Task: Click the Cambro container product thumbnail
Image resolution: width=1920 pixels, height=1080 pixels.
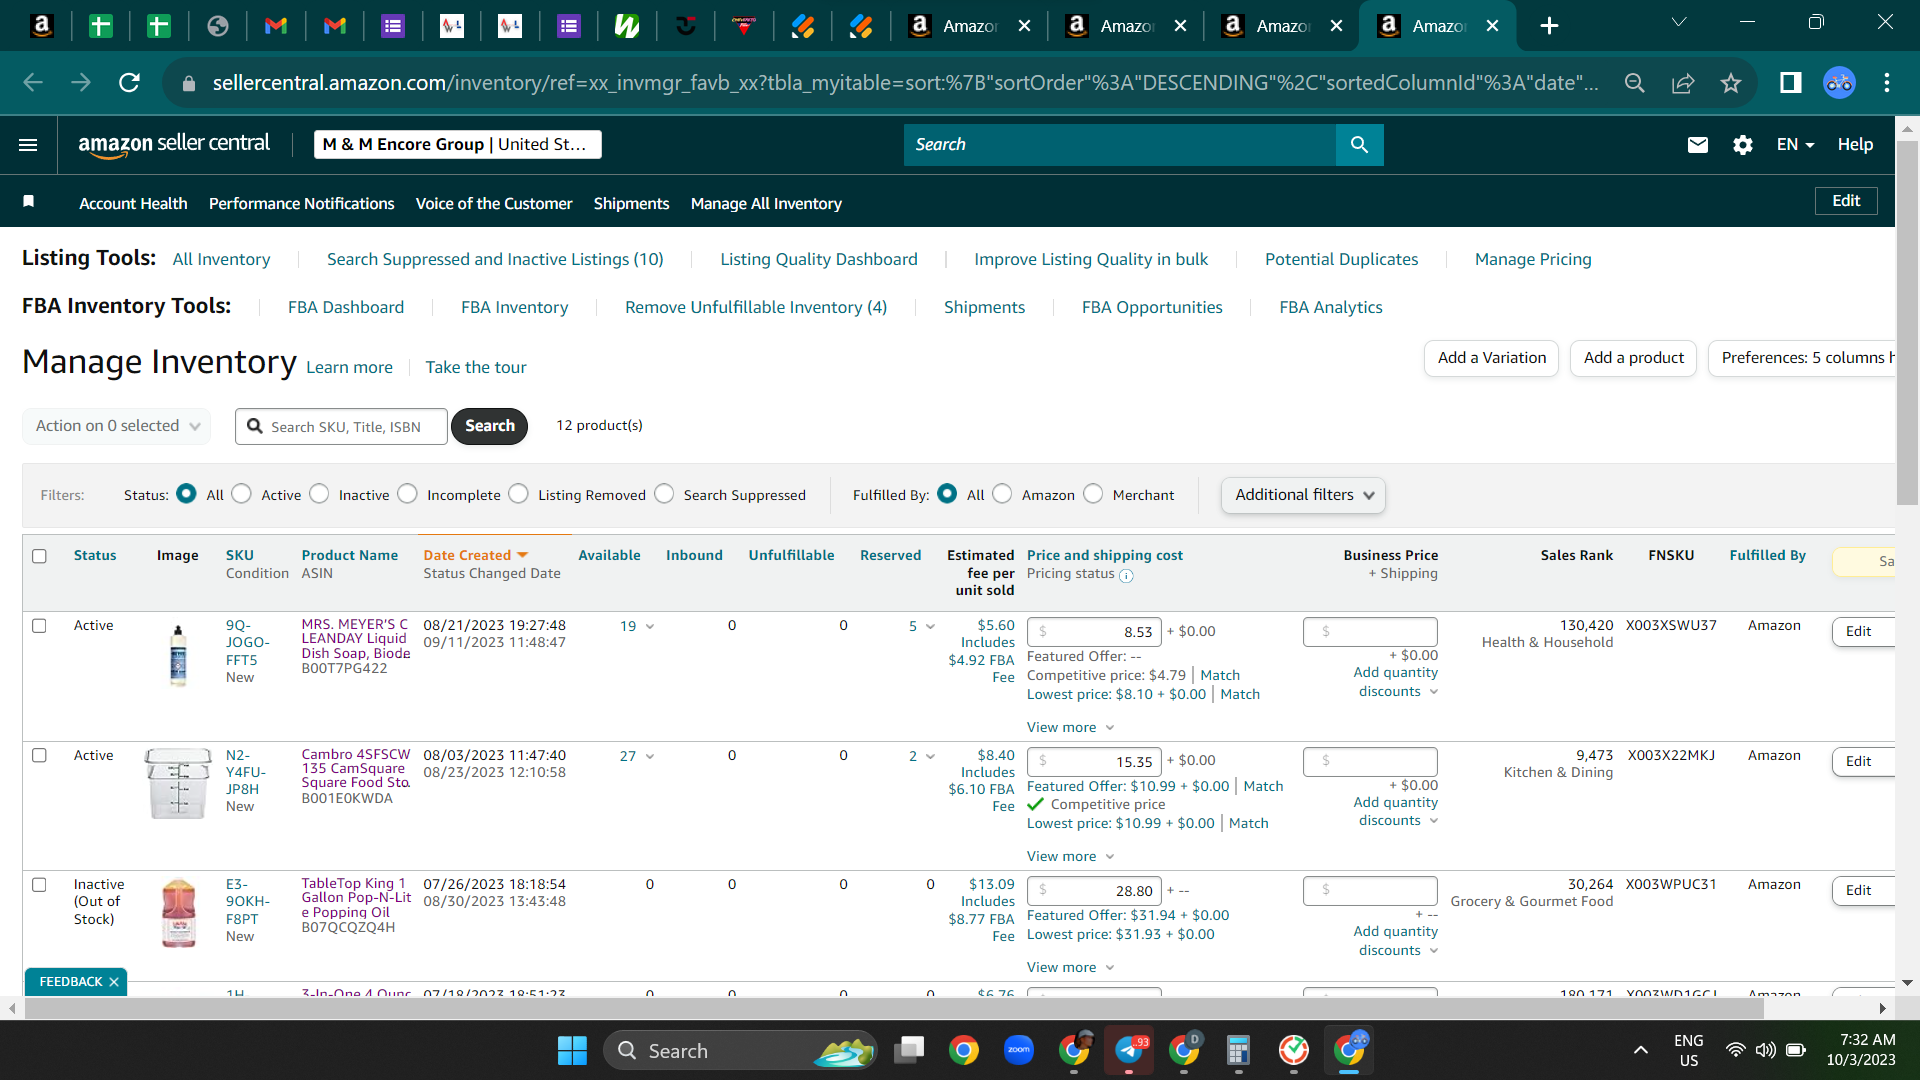Action: point(178,784)
